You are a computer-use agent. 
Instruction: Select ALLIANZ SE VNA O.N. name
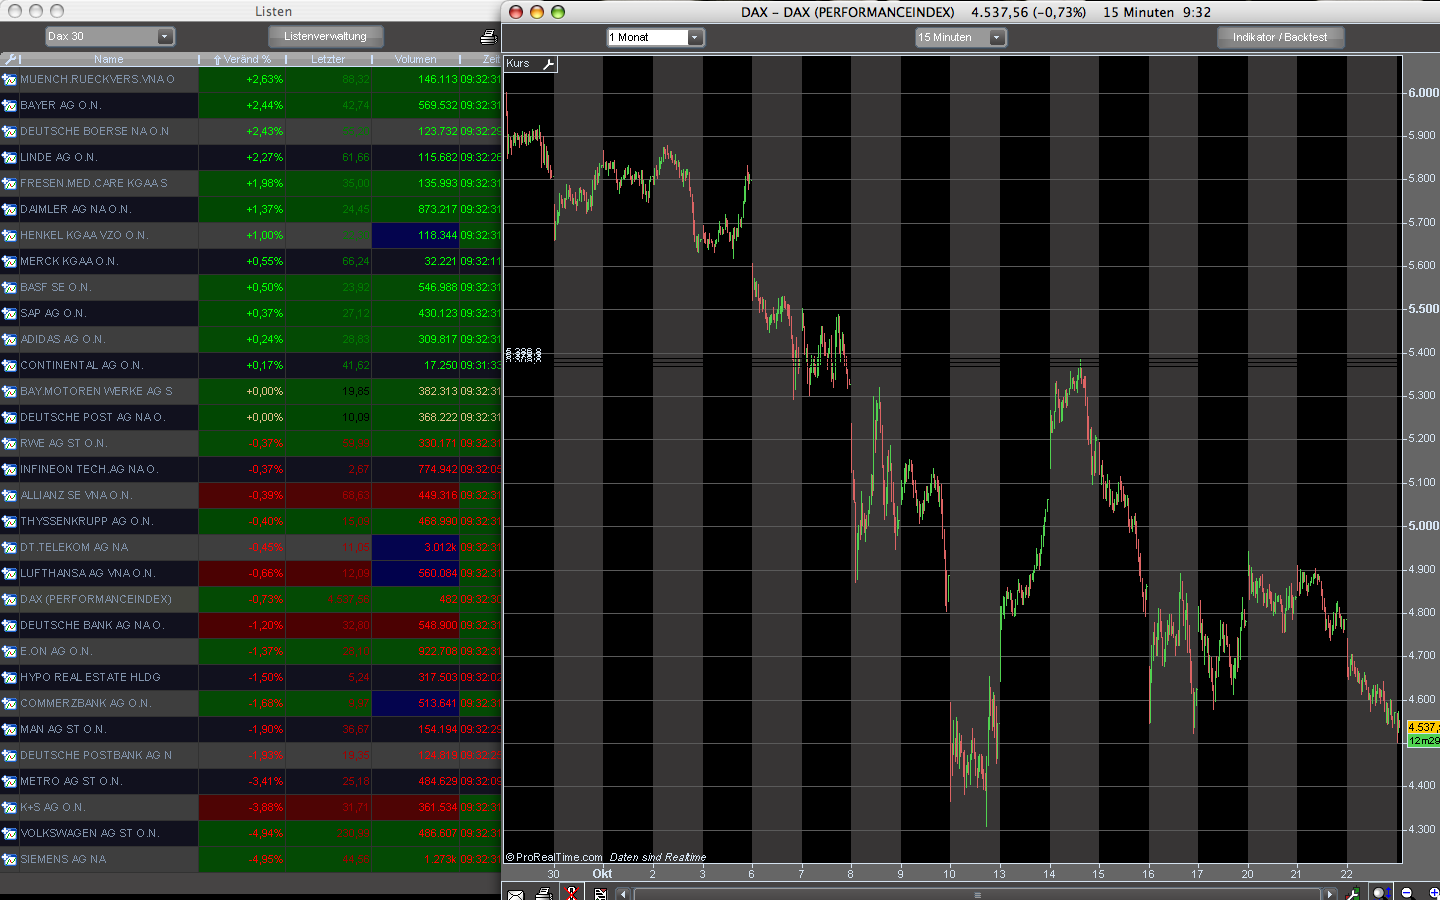click(76, 495)
